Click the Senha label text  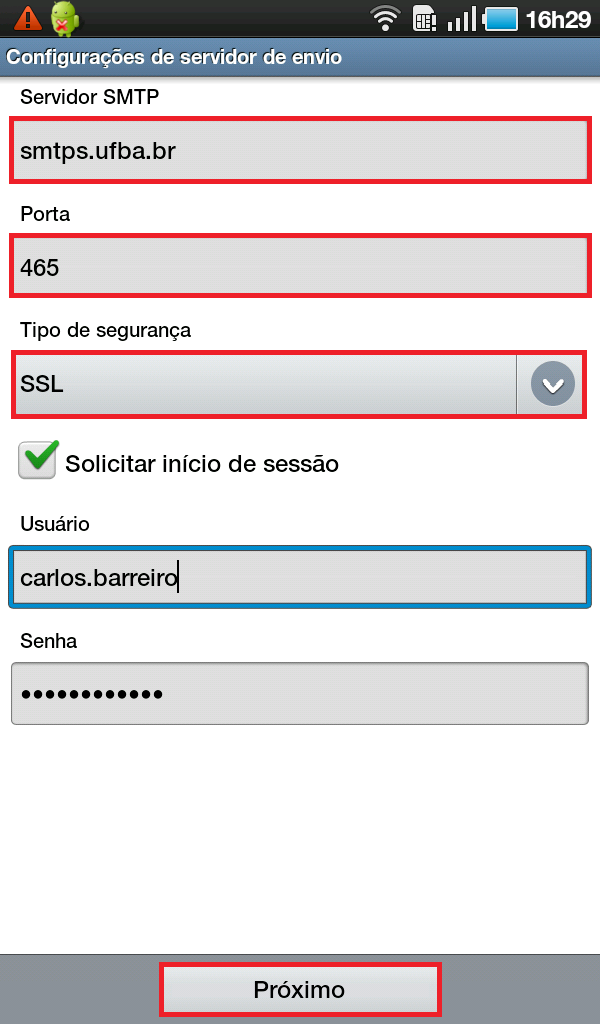click(x=48, y=641)
